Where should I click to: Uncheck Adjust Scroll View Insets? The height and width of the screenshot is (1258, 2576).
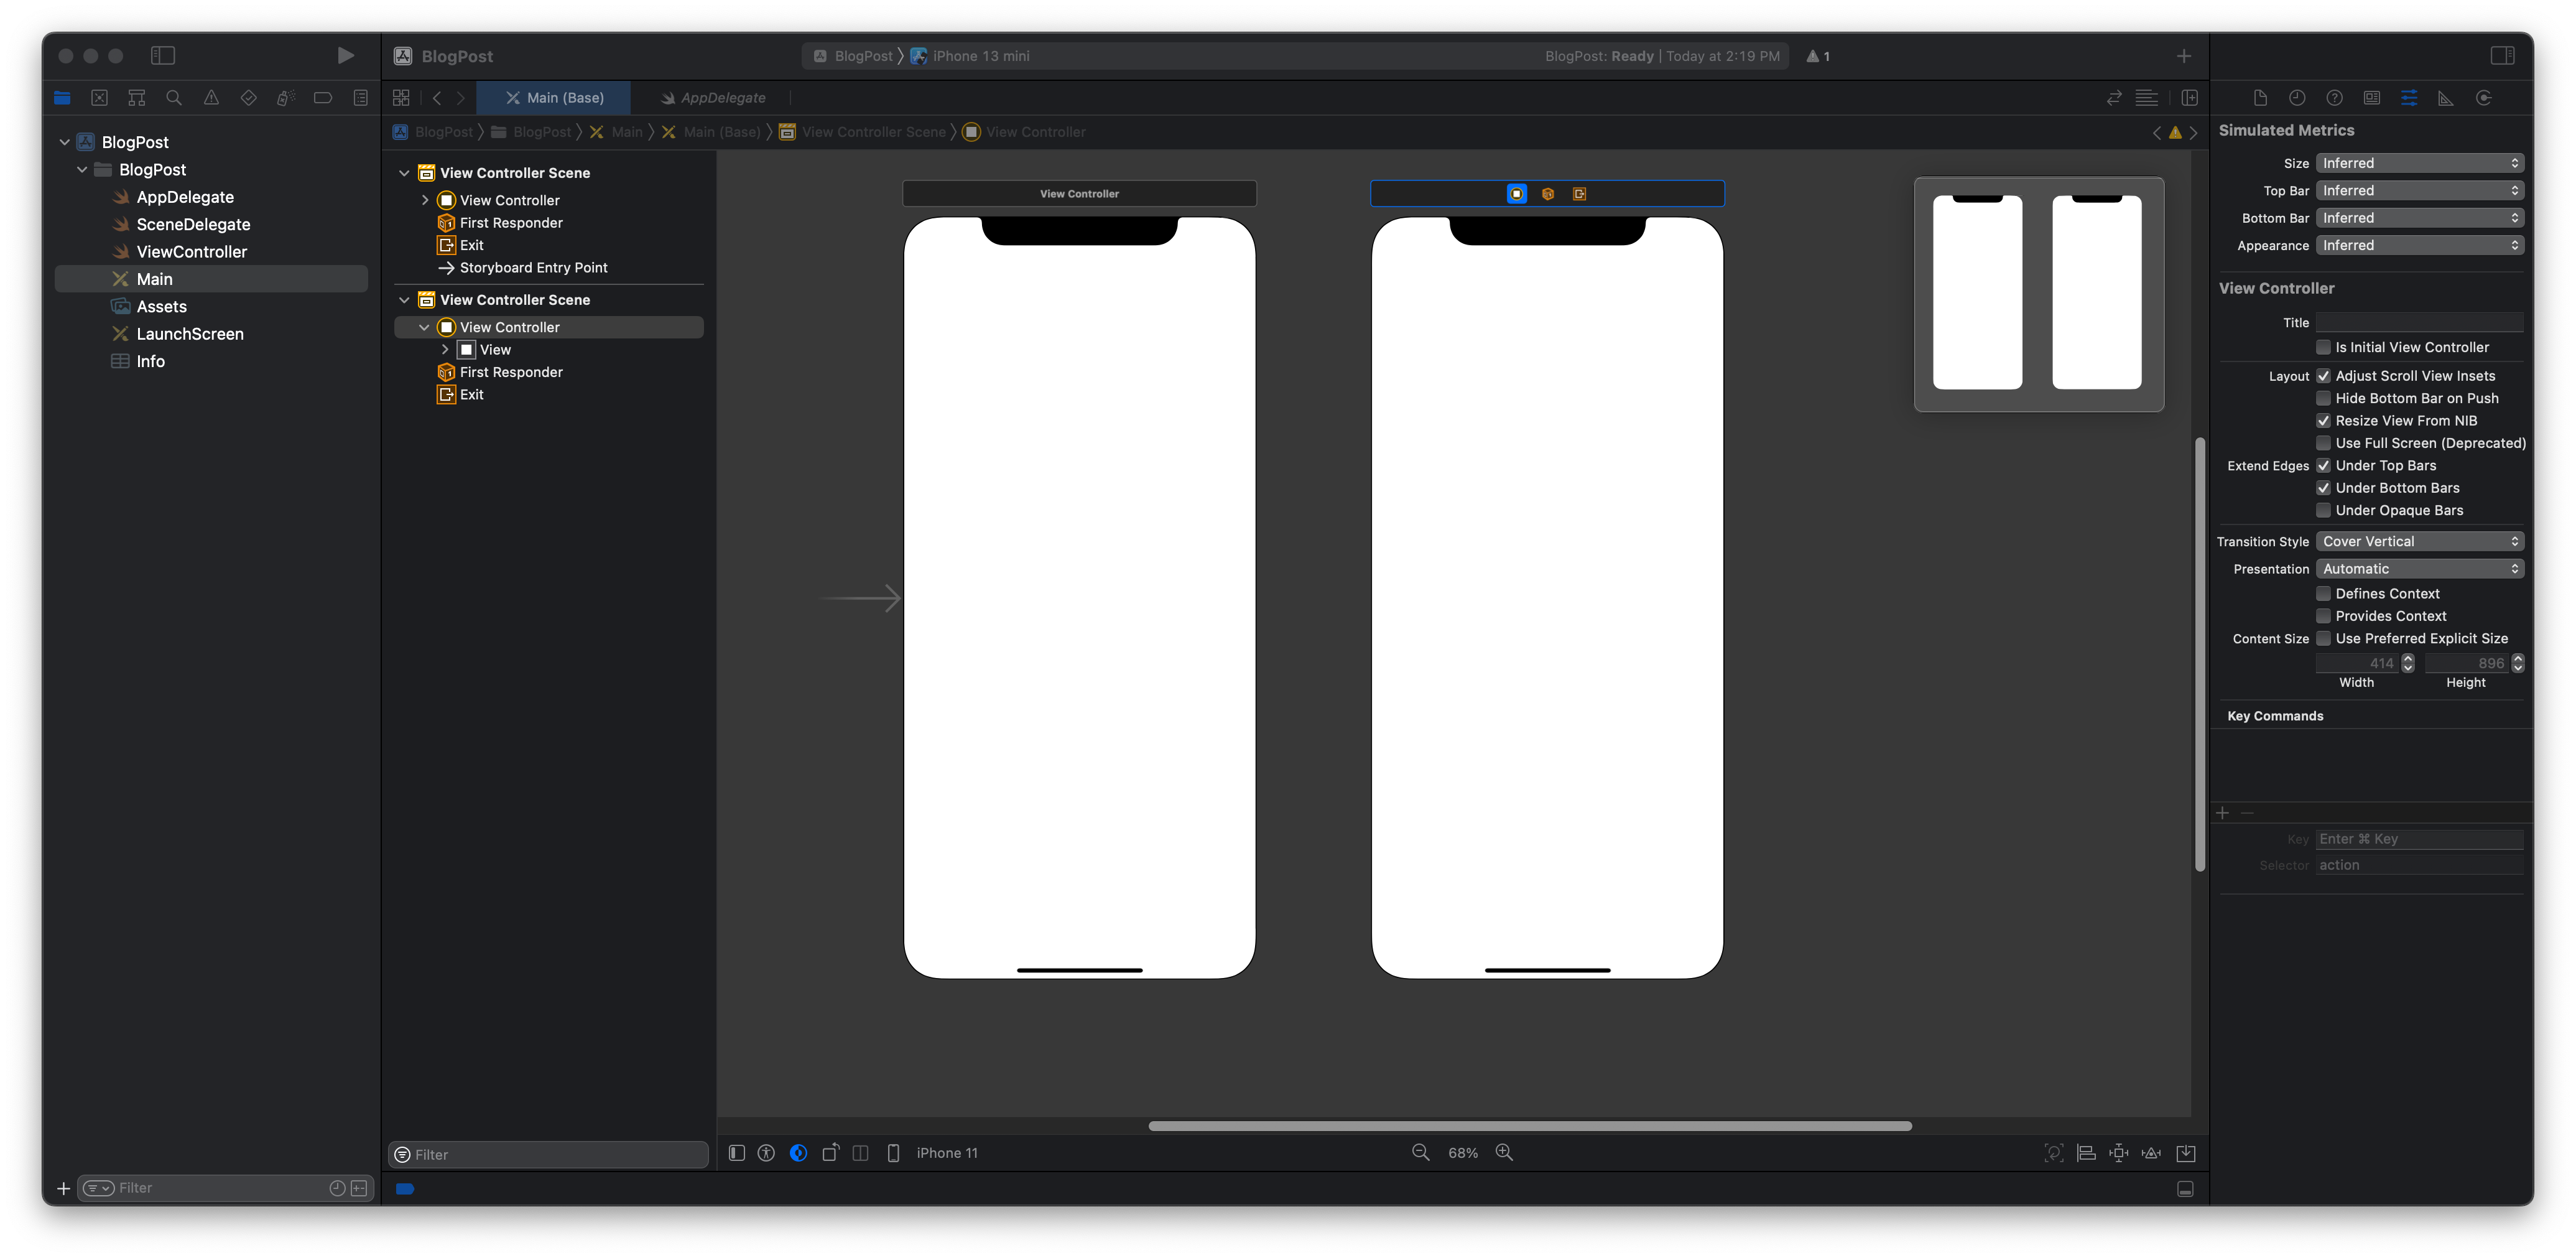click(2324, 376)
